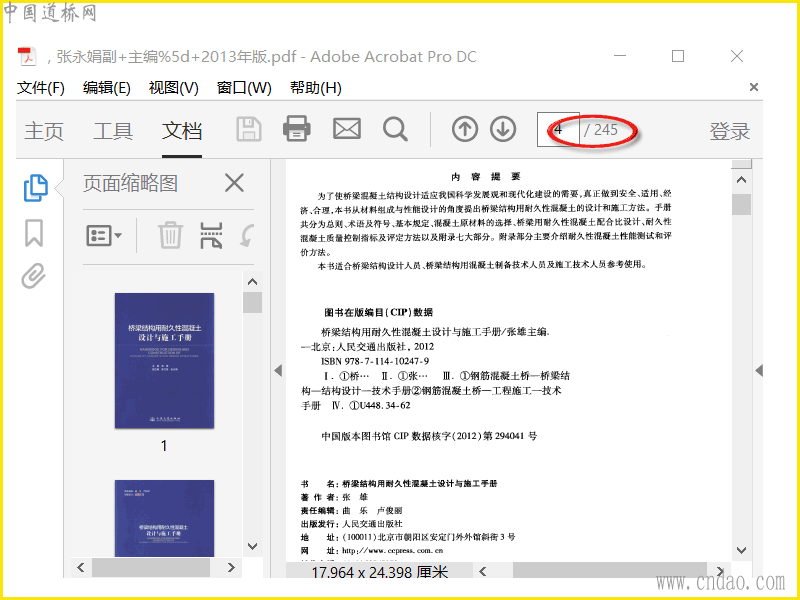800x600 pixels.
Task: Select the second page thumbnail
Action: pyautogui.click(x=164, y=518)
